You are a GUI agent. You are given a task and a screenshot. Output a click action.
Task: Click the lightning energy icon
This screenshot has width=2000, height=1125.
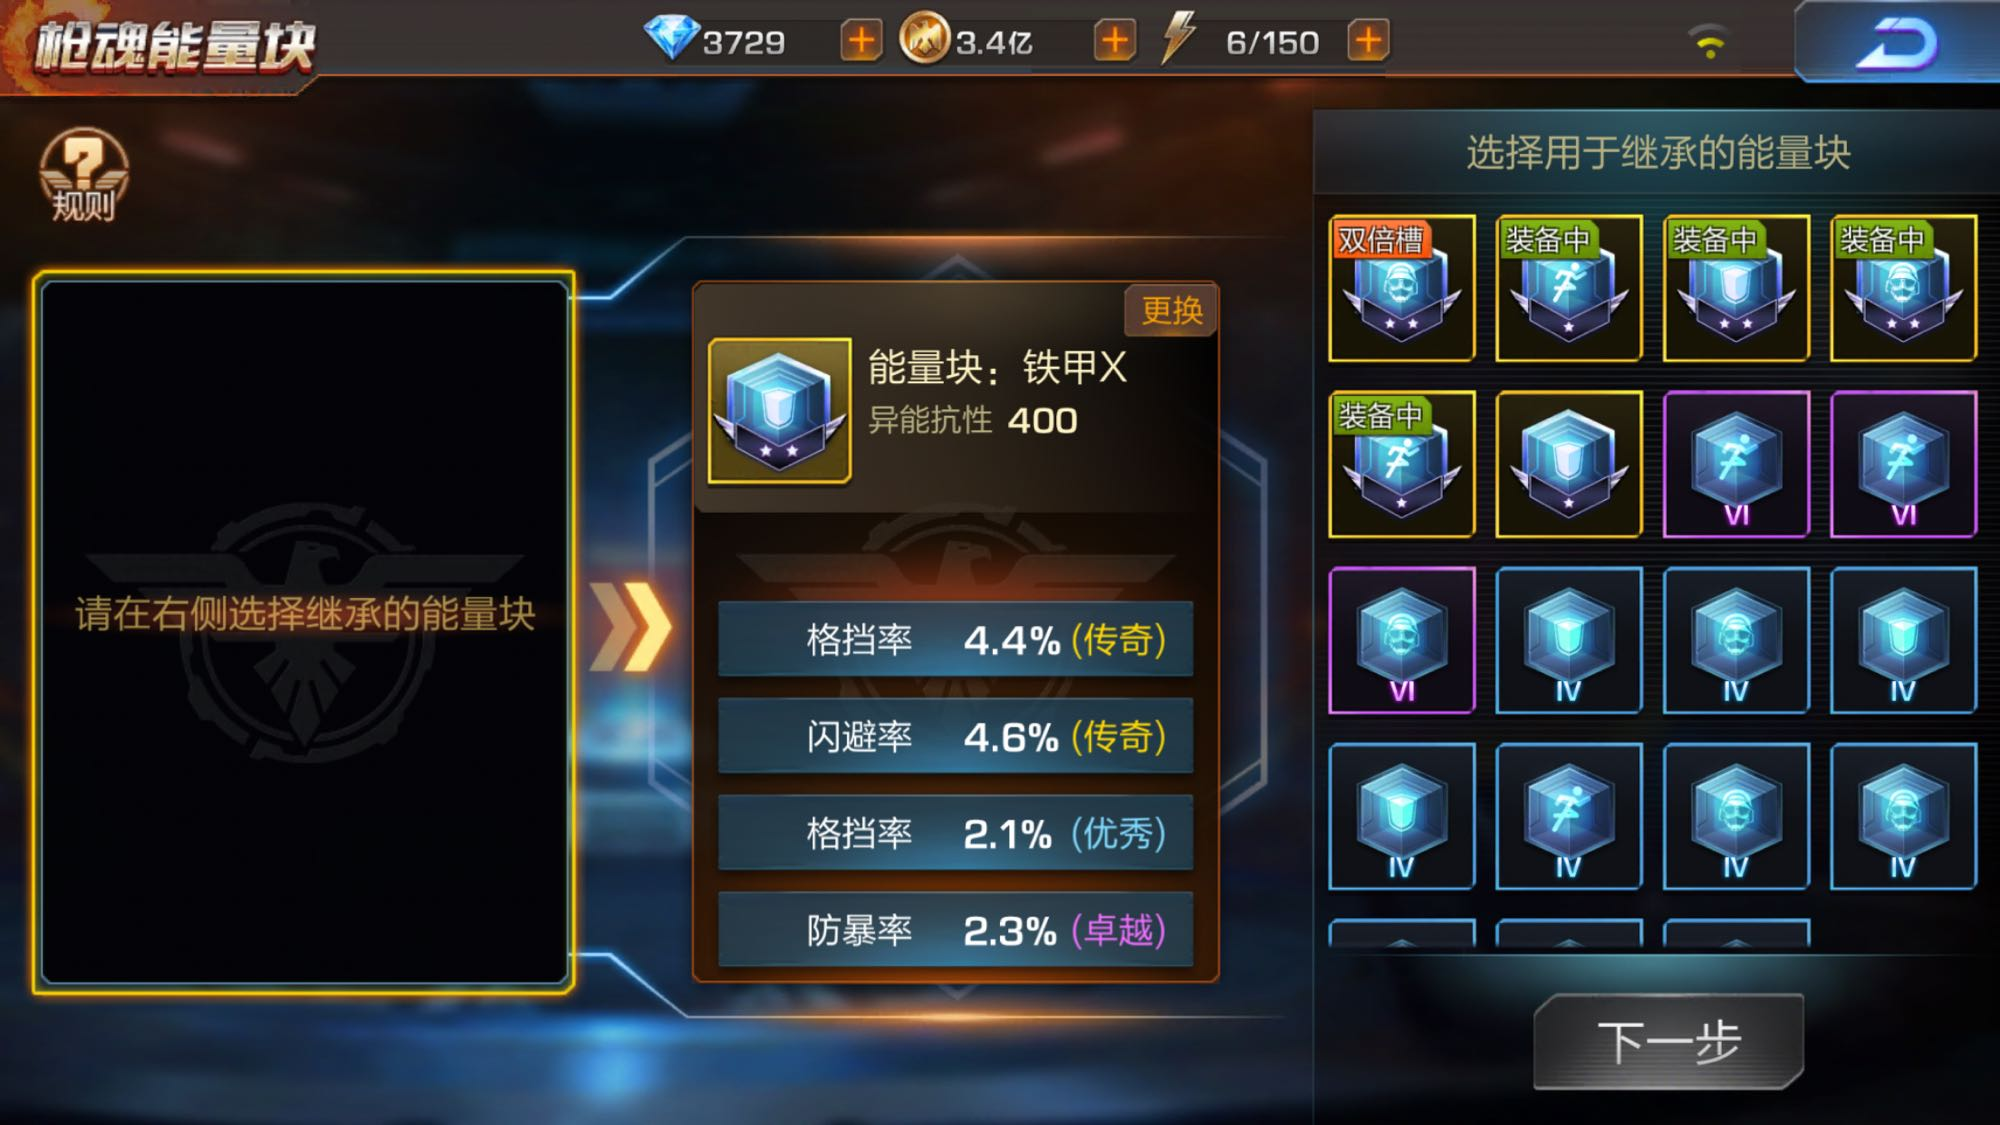pos(1179,38)
